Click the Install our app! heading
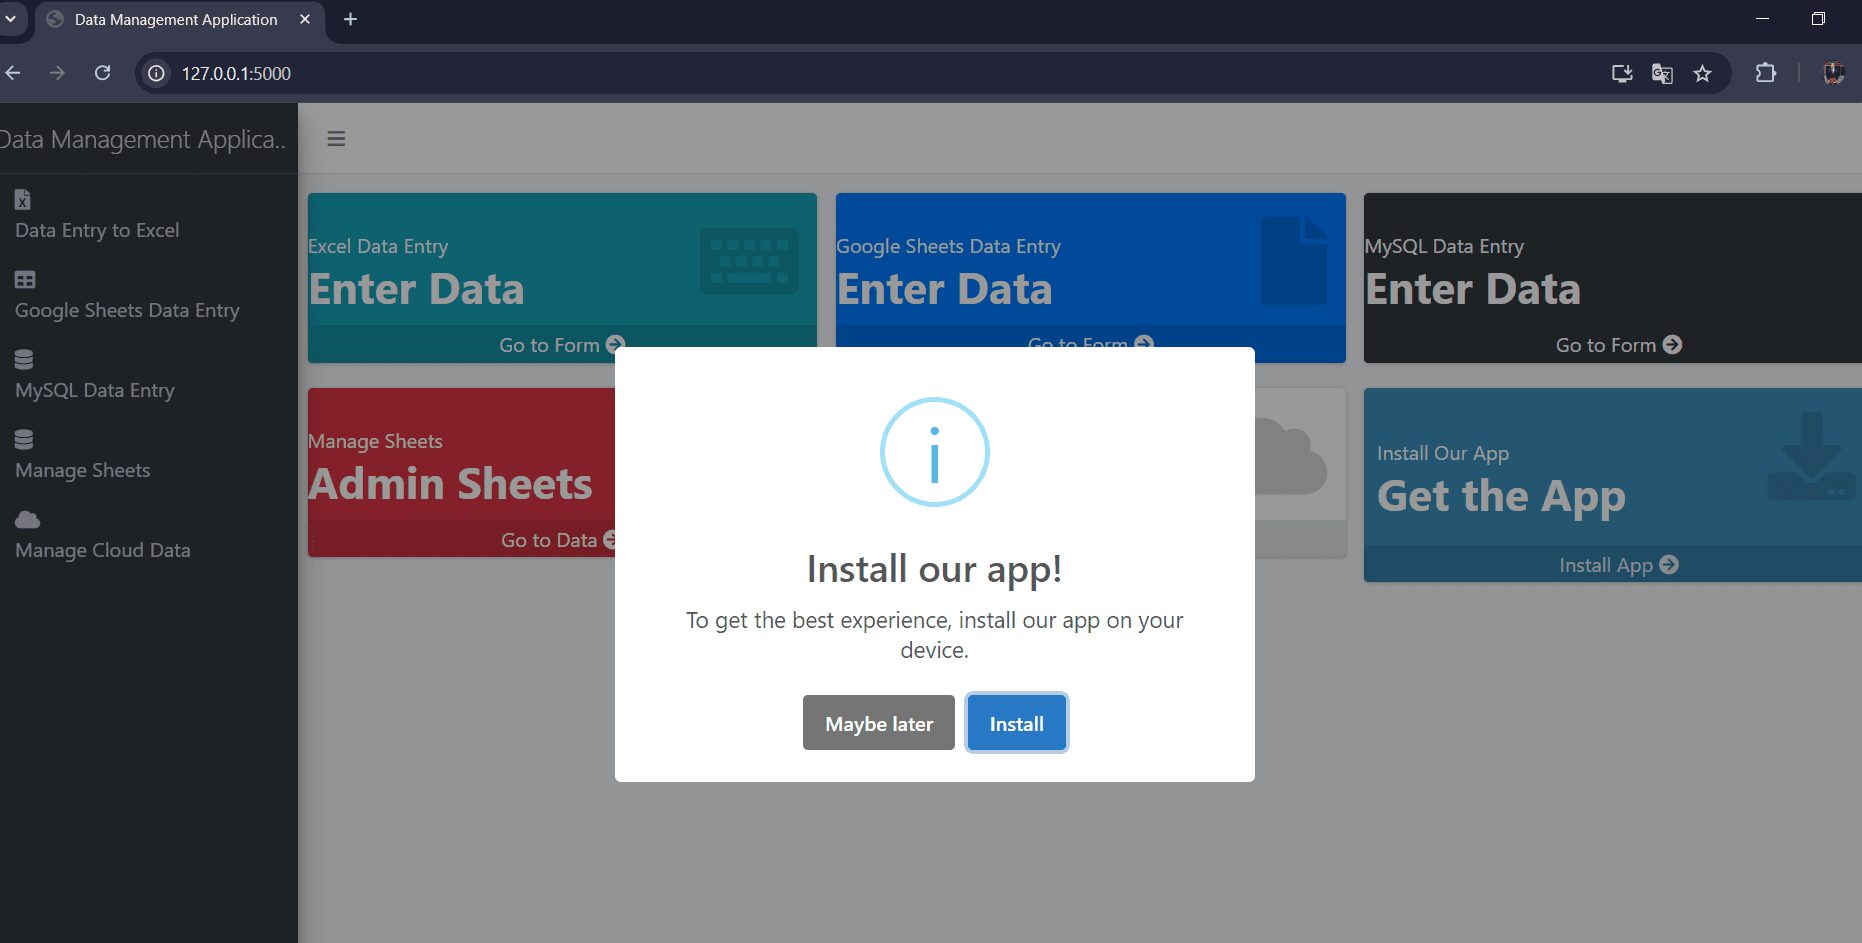1862x943 pixels. tap(934, 568)
